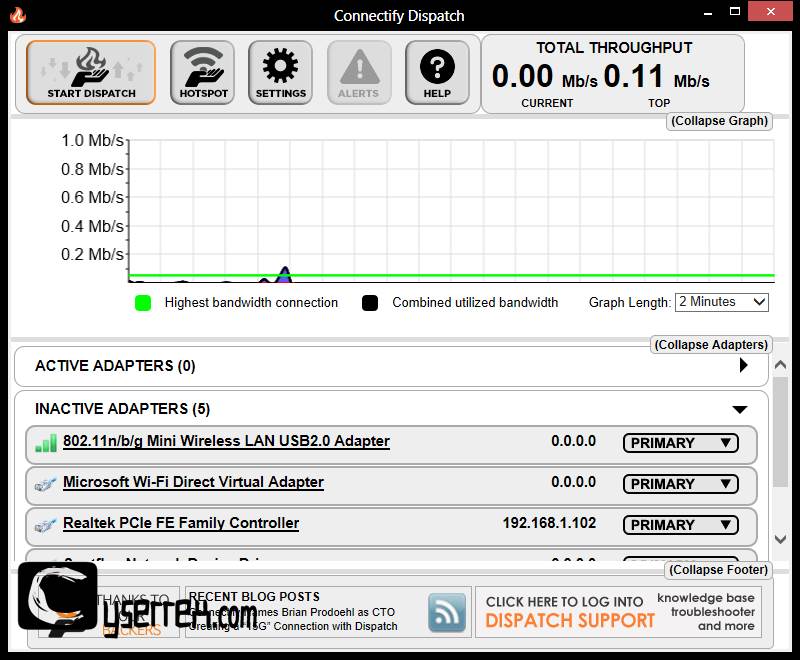
Task: Click the Dispatch Support login banner
Action: click(618, 612)
